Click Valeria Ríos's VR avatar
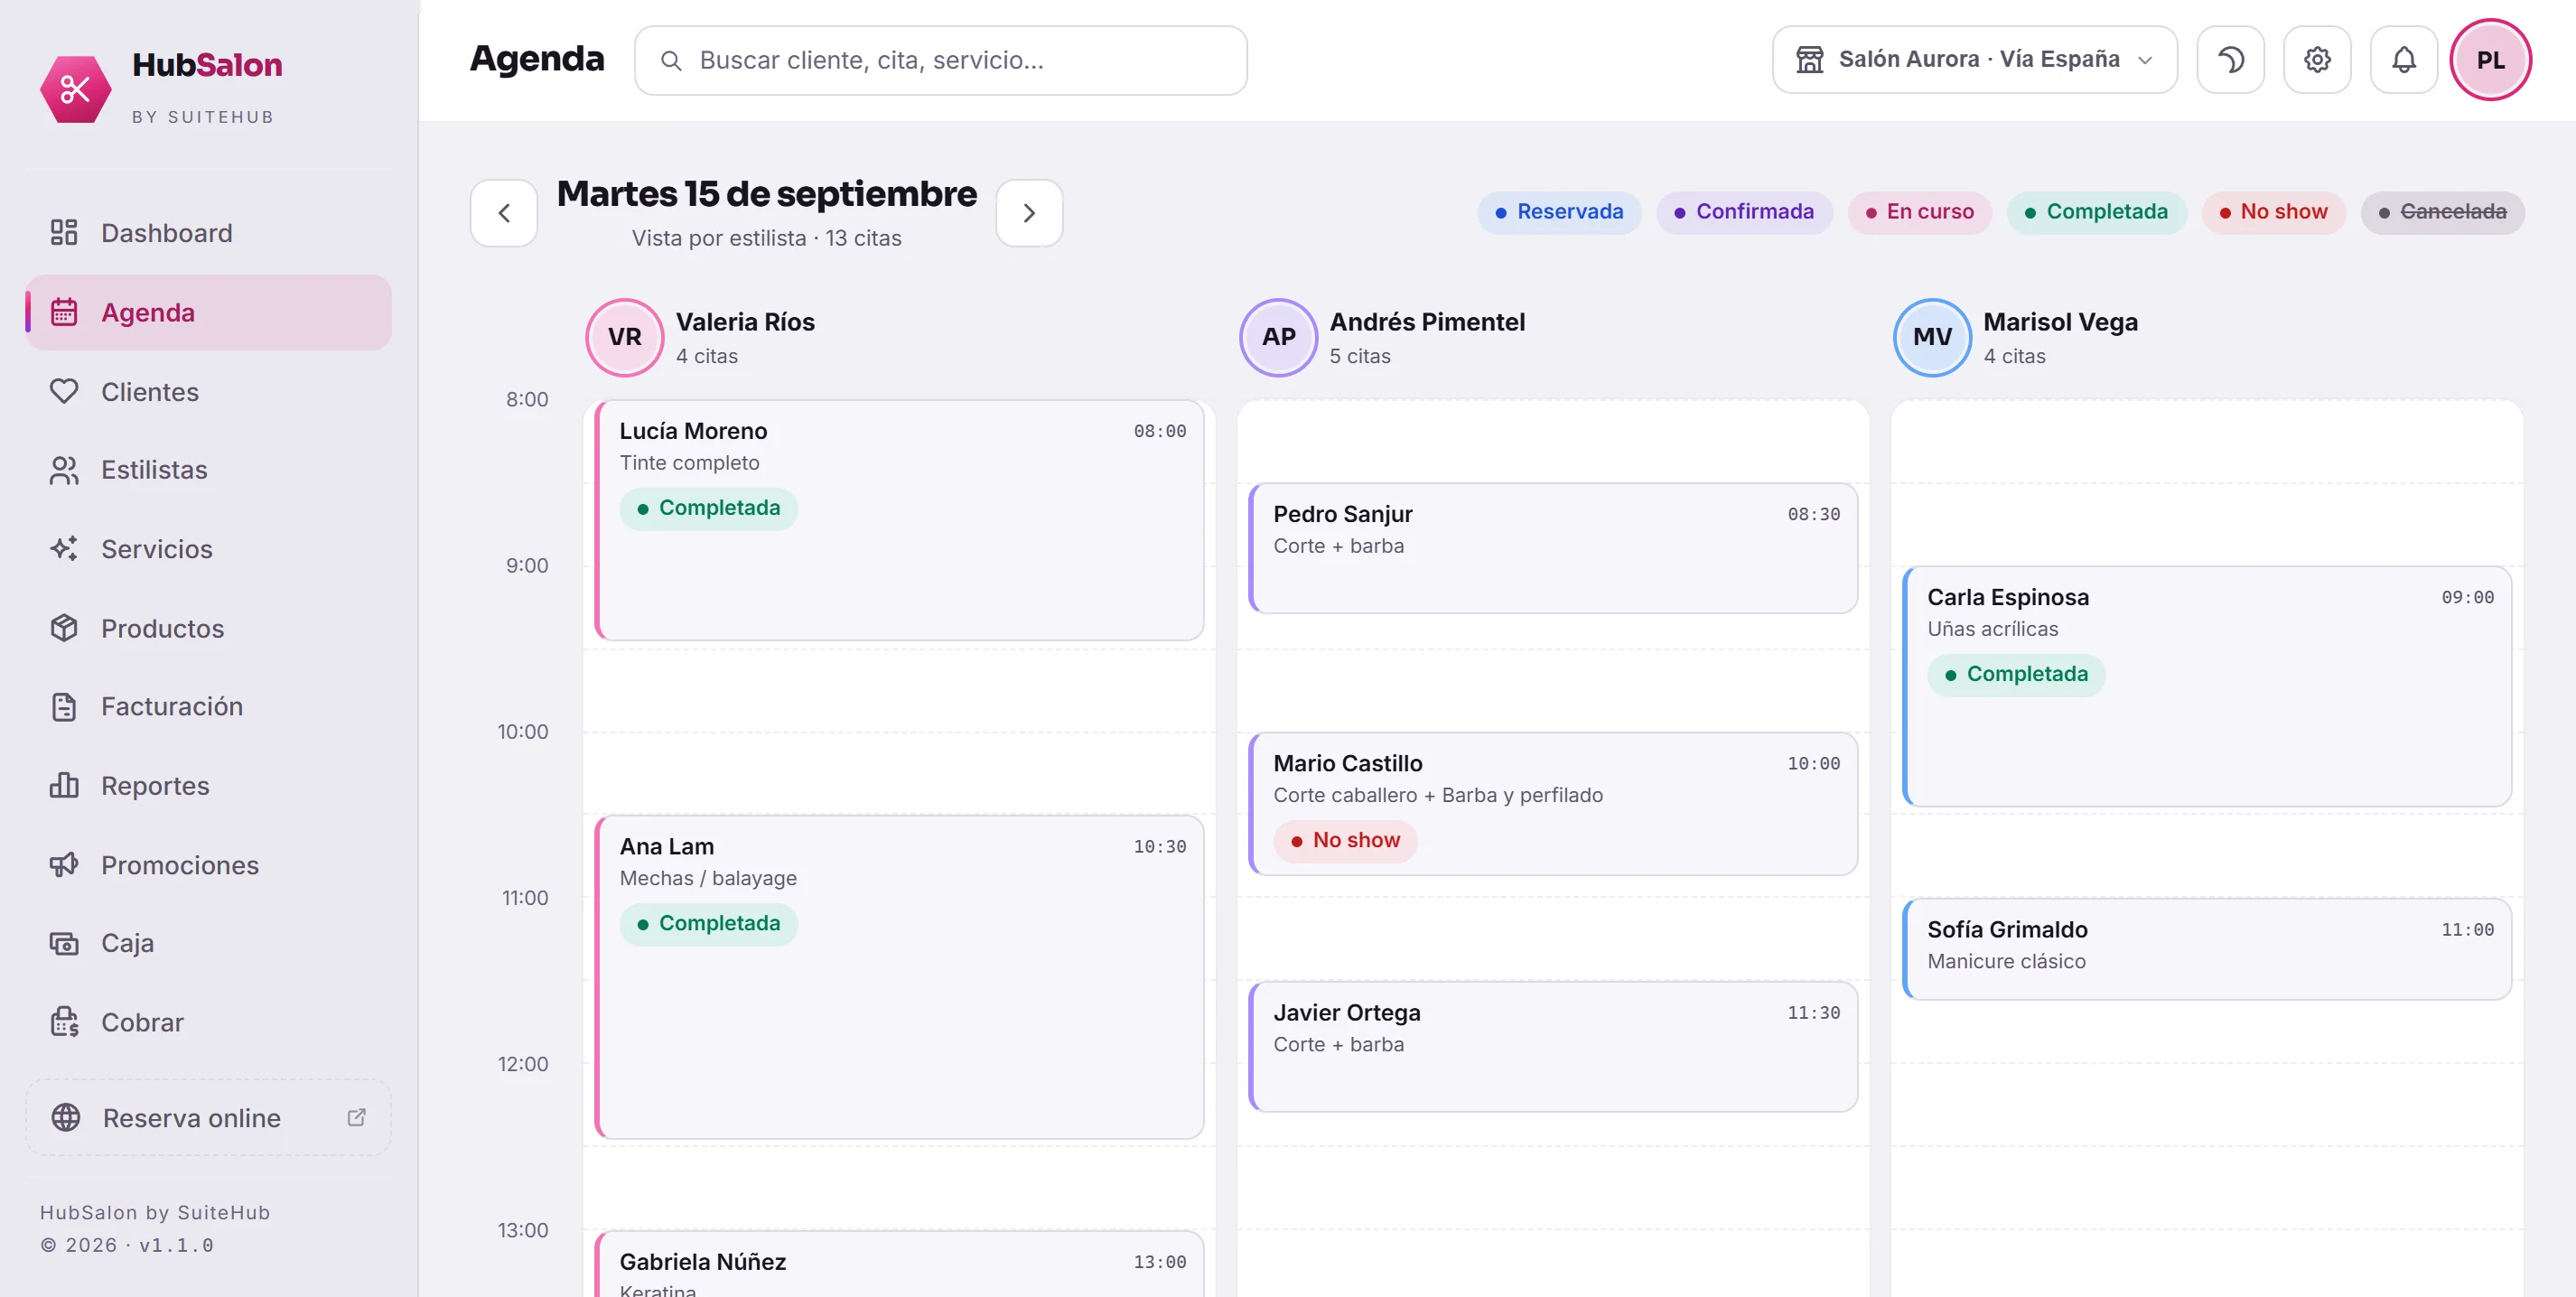 coord(625,337)
